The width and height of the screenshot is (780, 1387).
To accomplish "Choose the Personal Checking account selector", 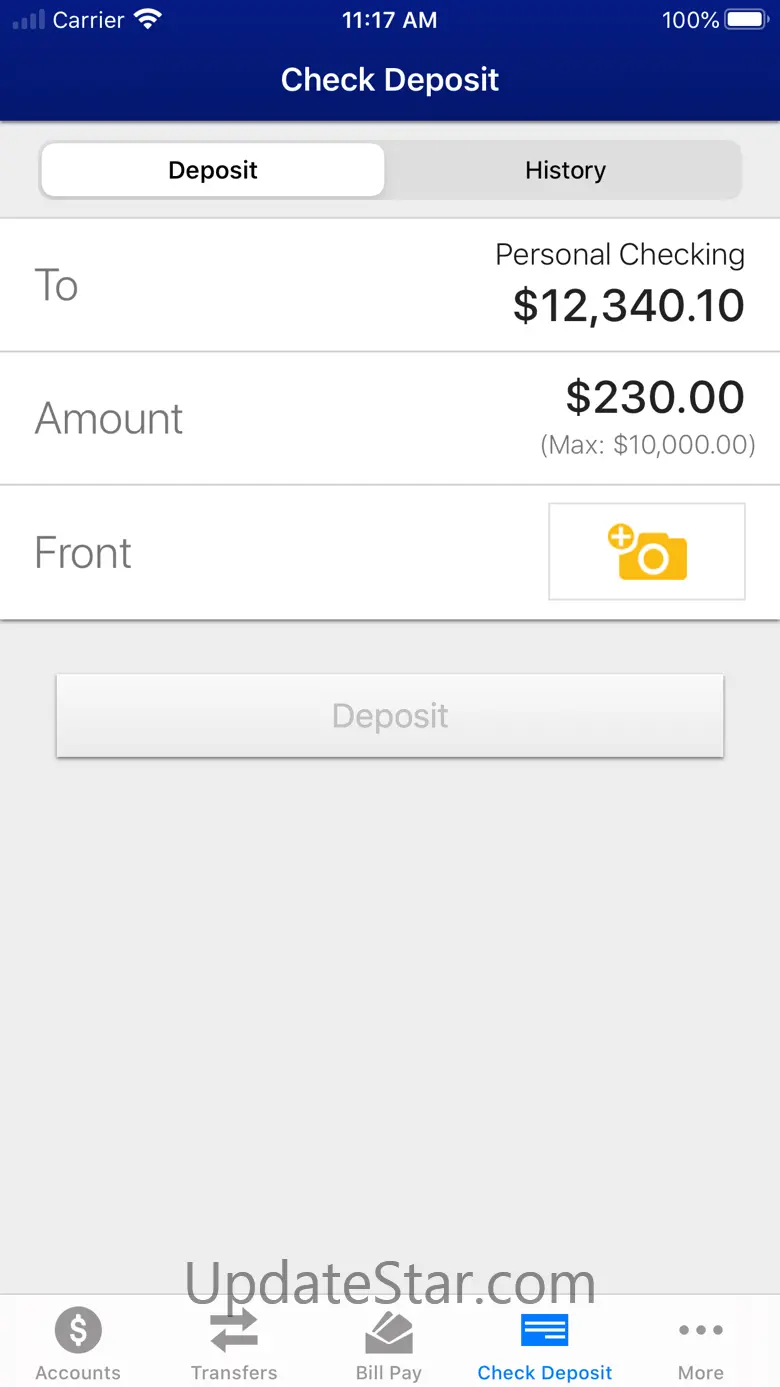I will [x=619, y=255].
